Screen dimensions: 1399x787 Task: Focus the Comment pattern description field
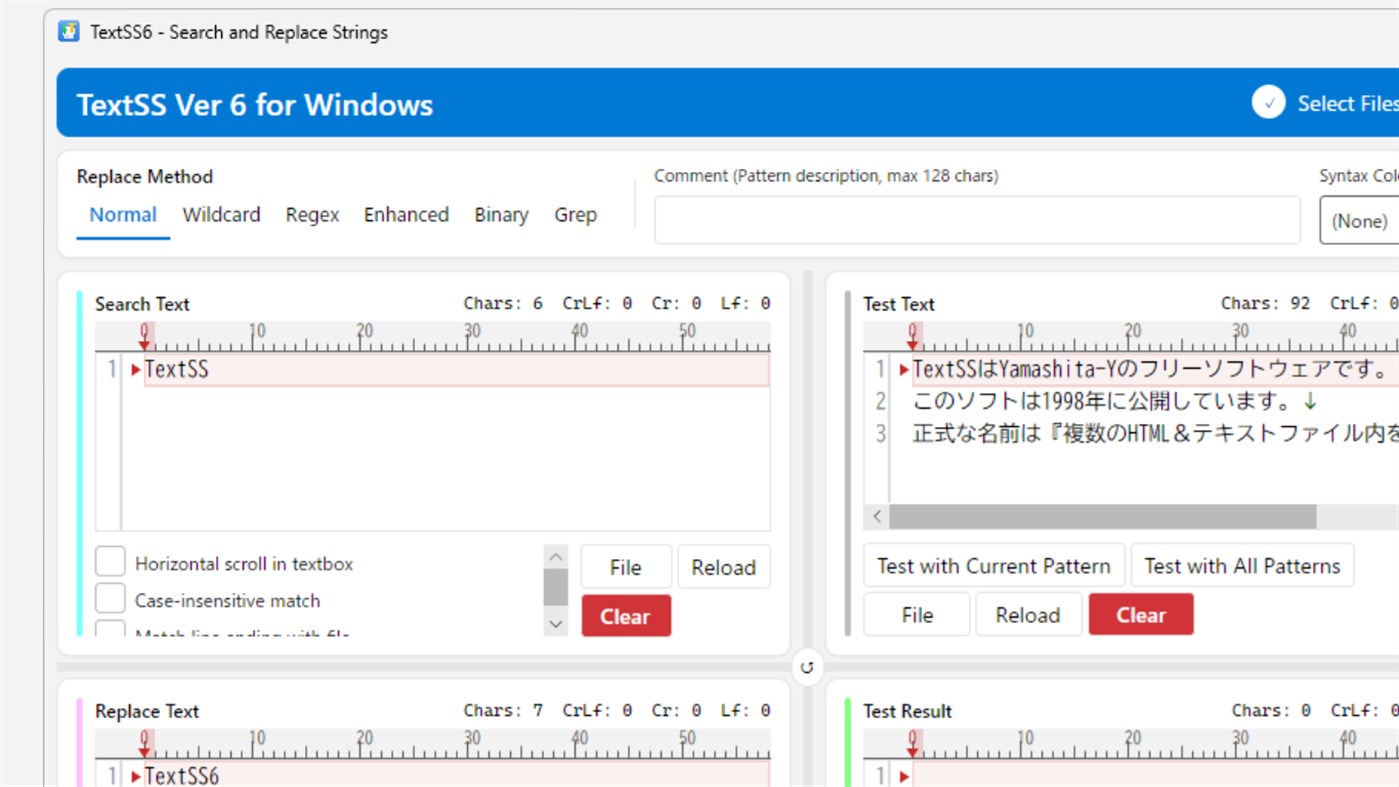click(x=977, y=220)
